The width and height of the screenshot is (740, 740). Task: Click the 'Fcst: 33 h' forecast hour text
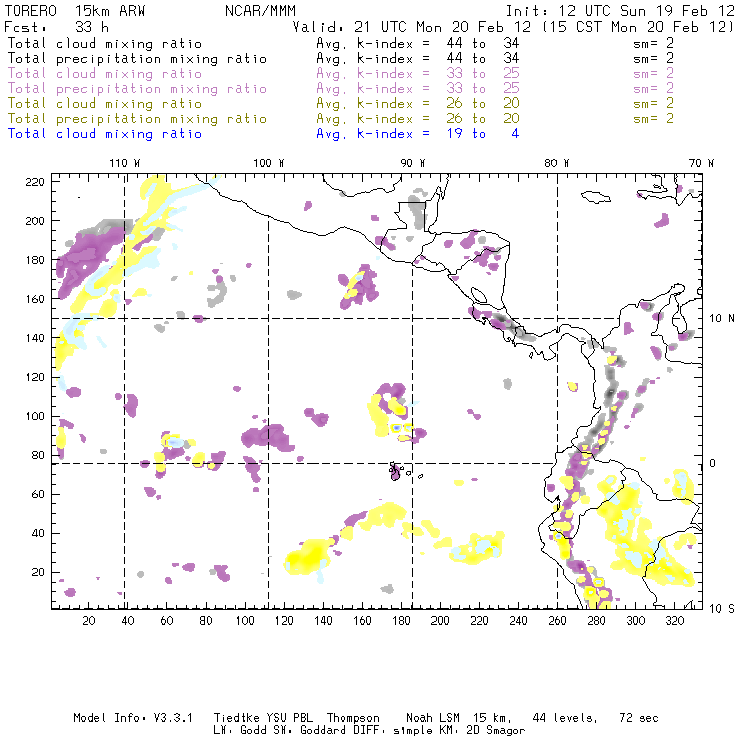pyautogui.click(x=56, y=27)
